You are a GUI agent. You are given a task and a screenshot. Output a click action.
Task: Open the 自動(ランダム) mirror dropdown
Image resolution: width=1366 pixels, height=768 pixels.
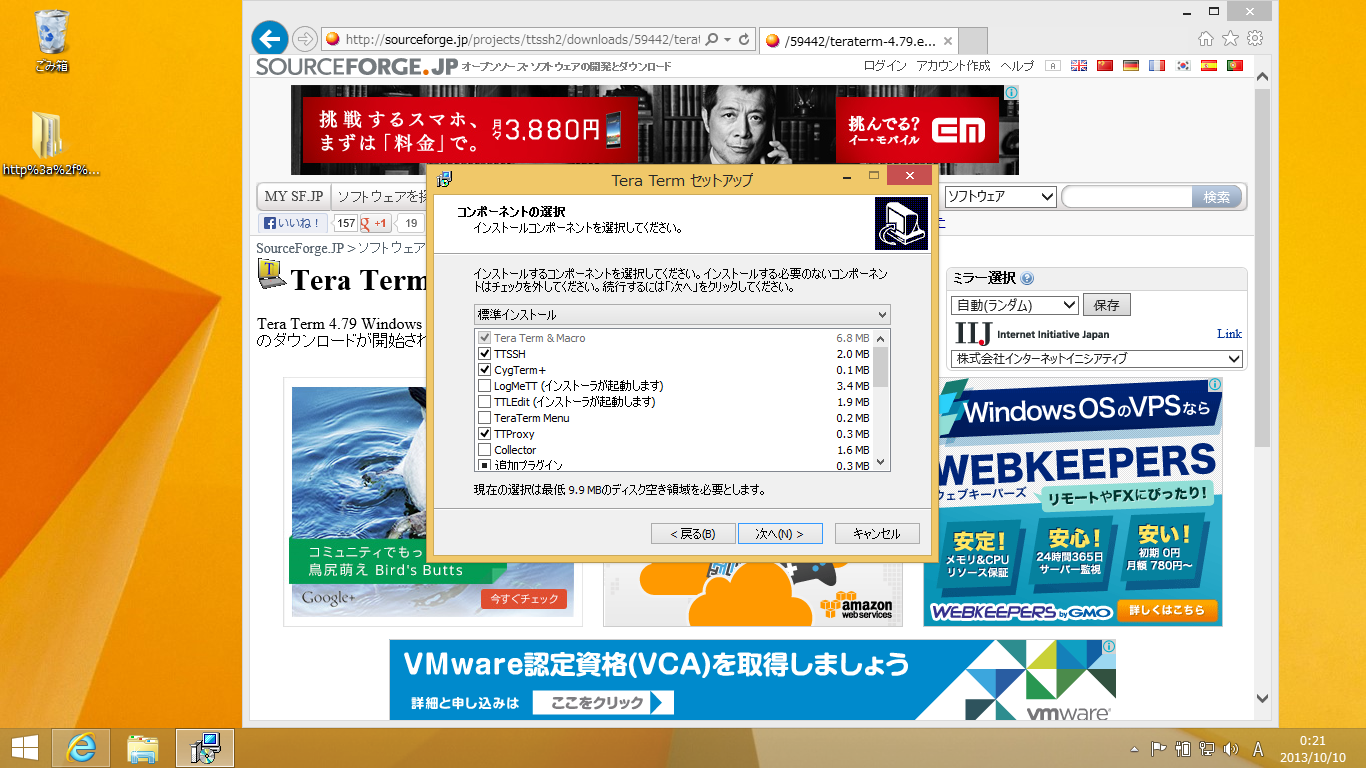(1015, 305)
